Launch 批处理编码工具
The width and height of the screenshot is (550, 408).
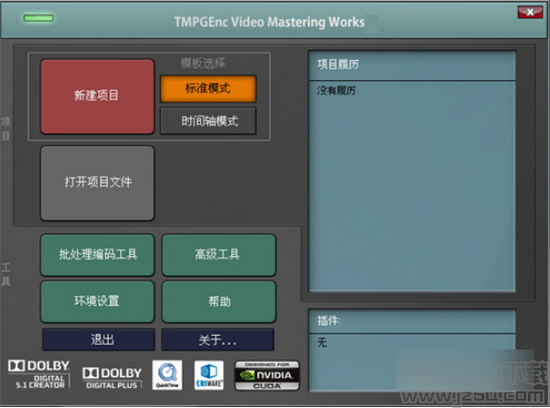click(97, 255)
